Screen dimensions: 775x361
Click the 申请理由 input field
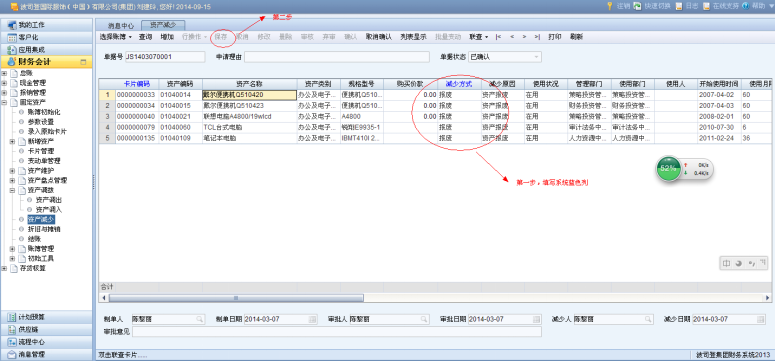(x=337, y=57)
